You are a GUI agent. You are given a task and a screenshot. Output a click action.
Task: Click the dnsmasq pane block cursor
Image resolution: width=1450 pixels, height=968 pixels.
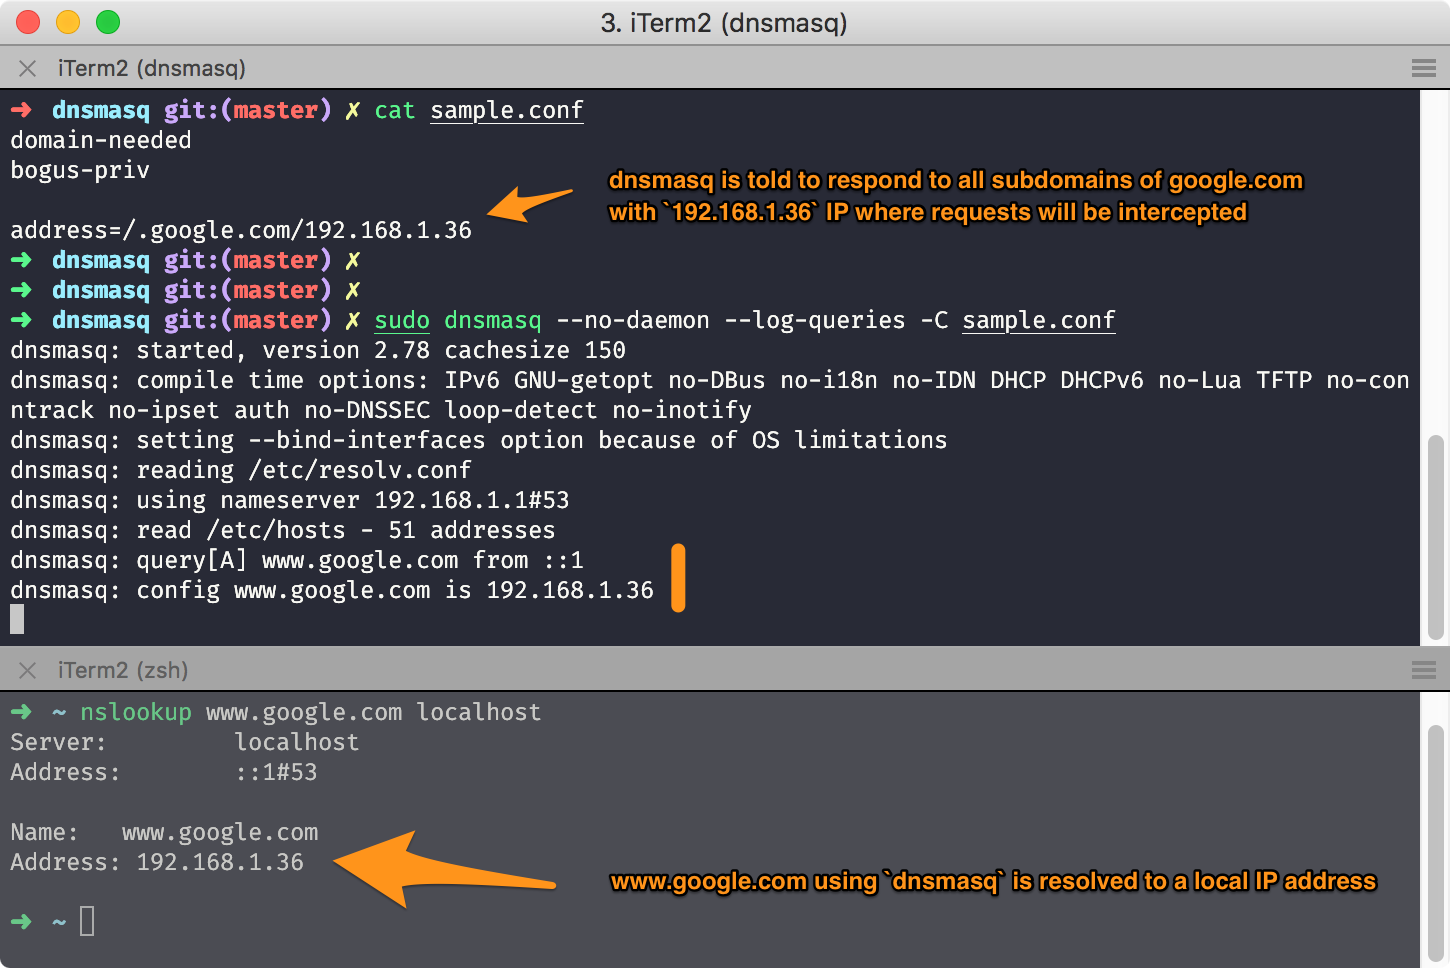click(17, 620)
